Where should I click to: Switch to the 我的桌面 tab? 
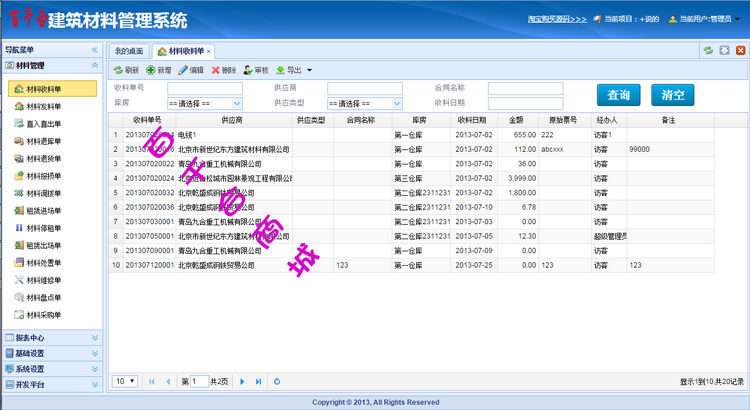129,51
